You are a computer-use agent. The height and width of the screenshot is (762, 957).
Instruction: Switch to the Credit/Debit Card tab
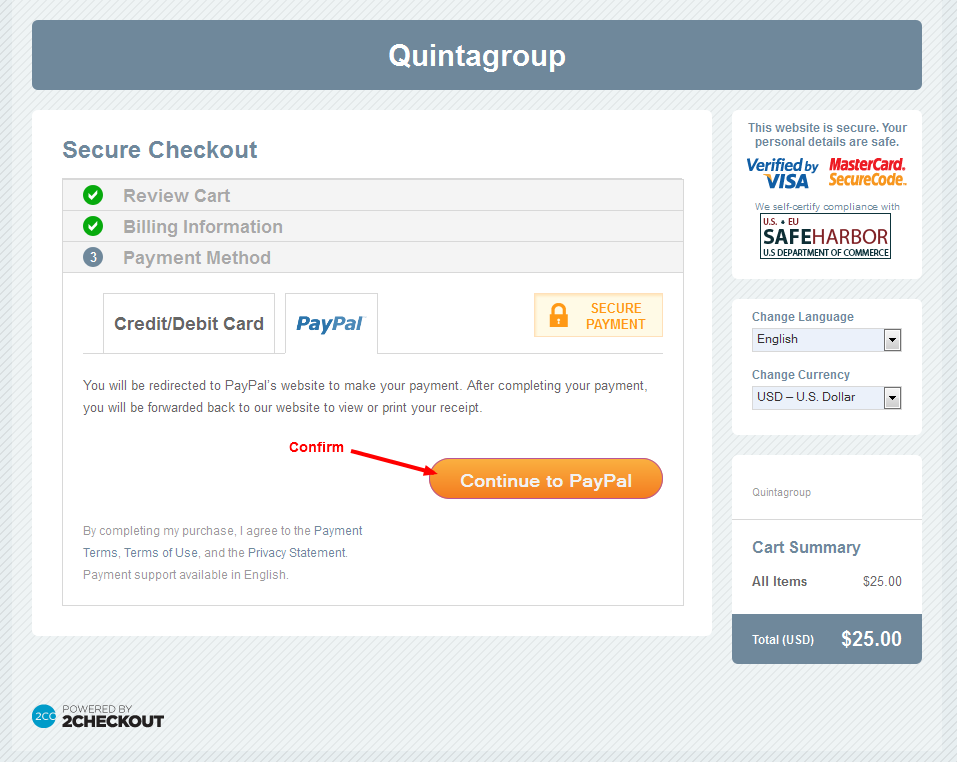[189, 324]
